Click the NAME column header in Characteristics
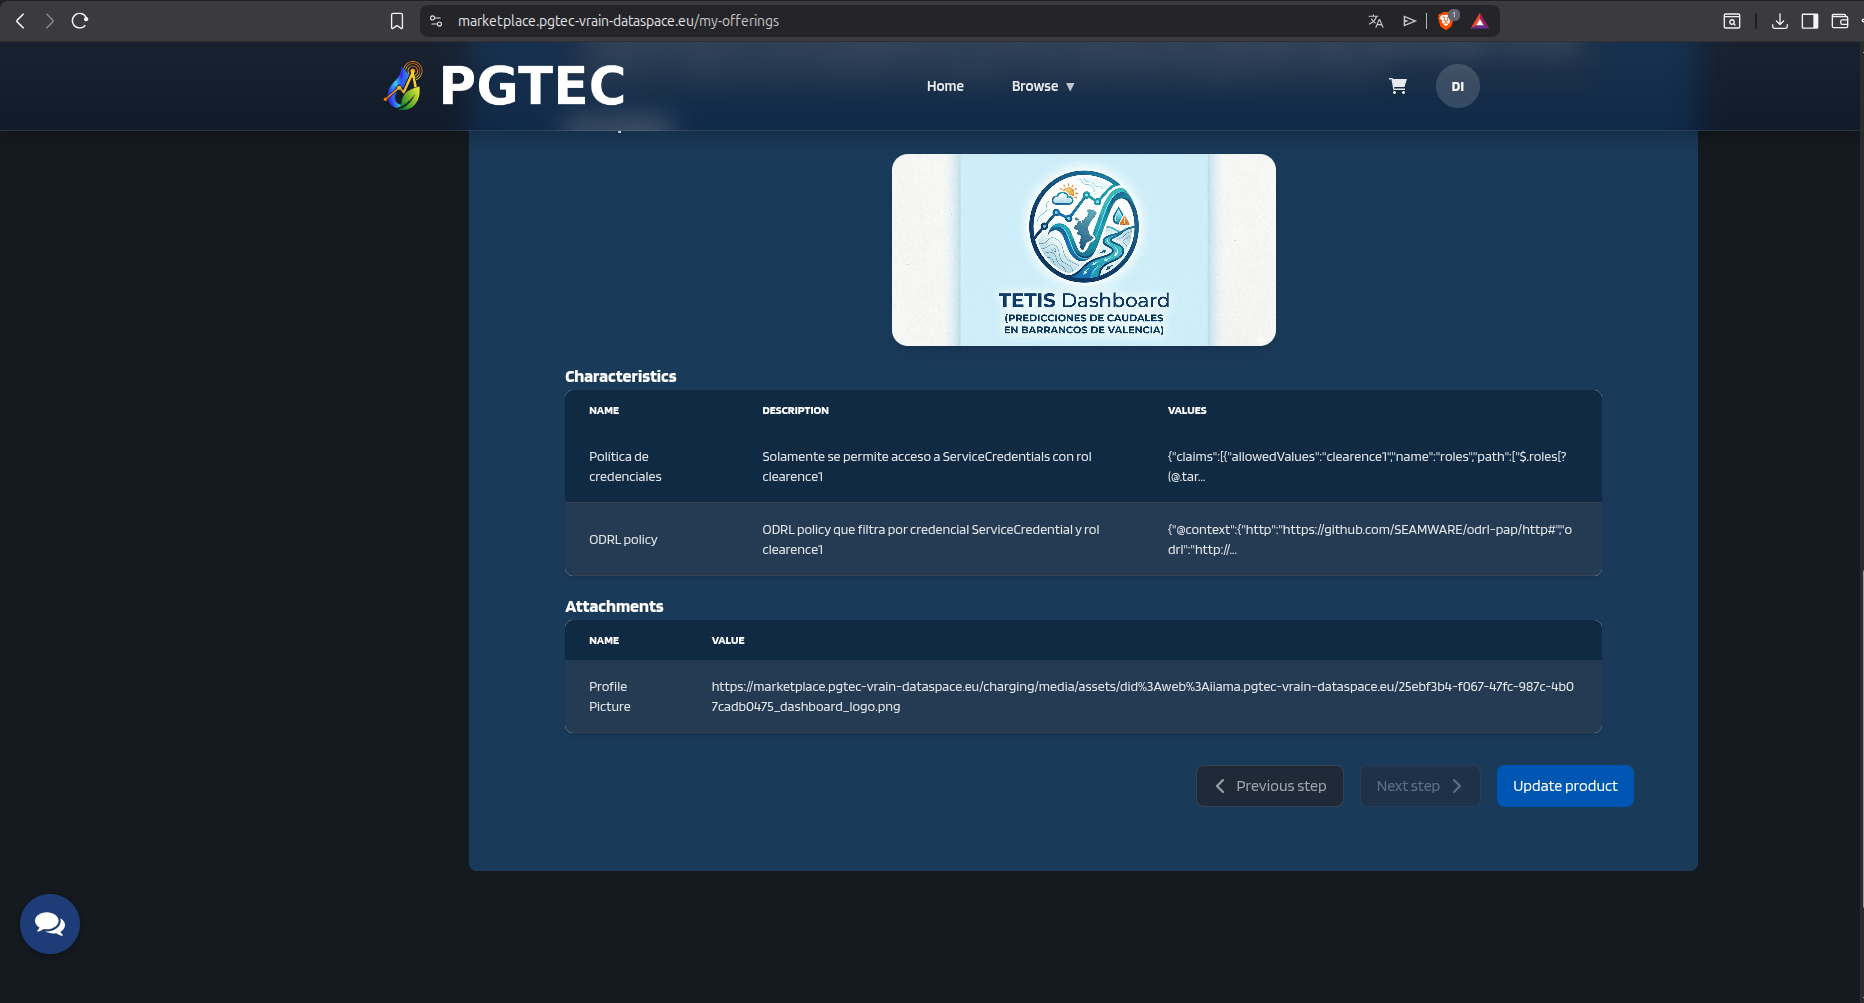 (604, 411)
